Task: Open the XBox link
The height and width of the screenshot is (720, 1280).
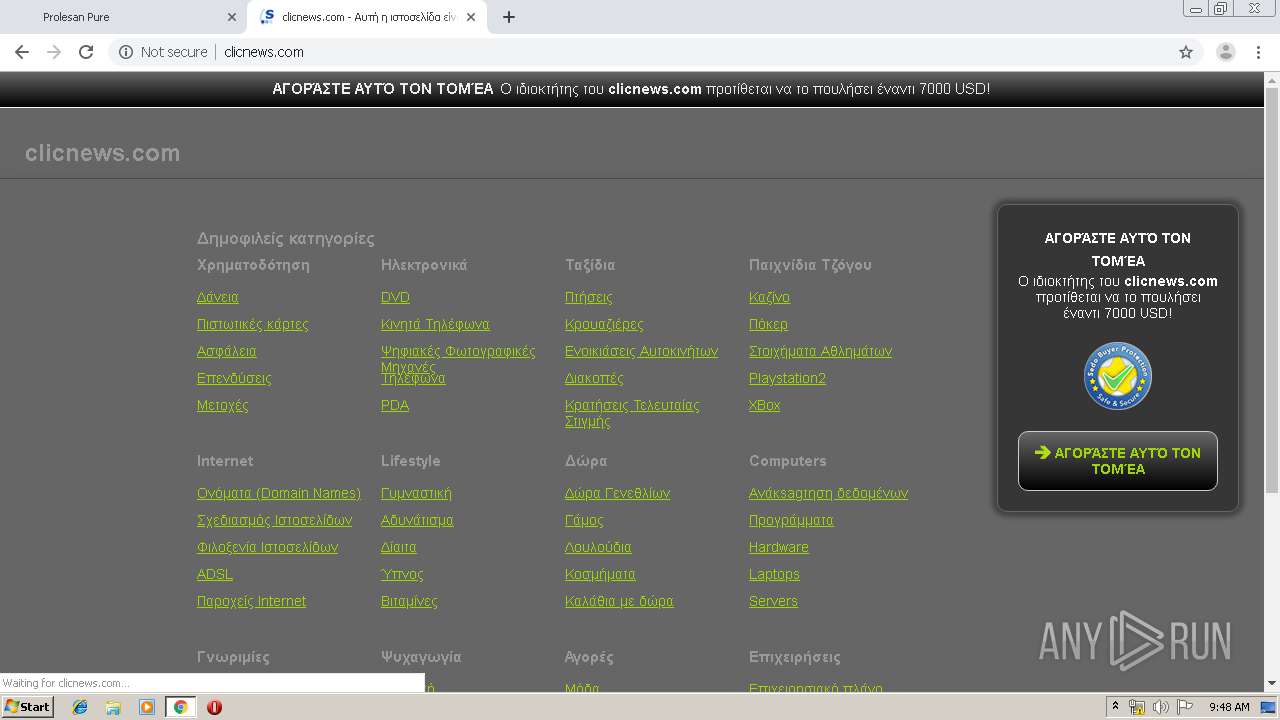Action: click(764, 405)
